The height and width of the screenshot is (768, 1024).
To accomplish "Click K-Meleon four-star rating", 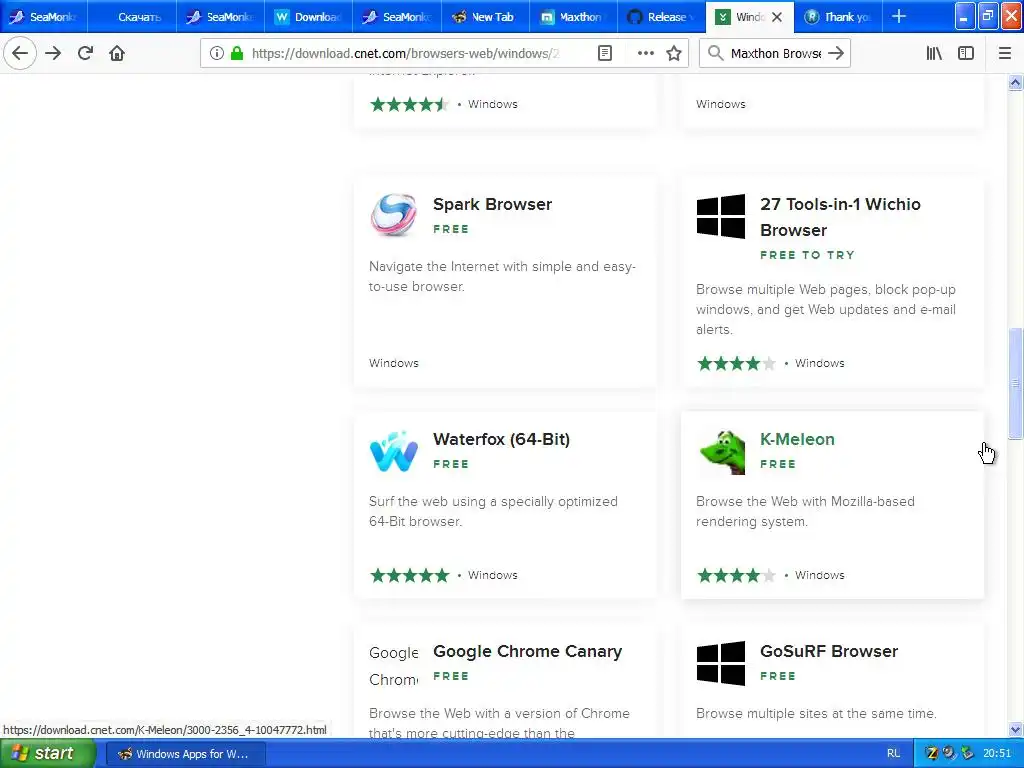I will point(737,575).
